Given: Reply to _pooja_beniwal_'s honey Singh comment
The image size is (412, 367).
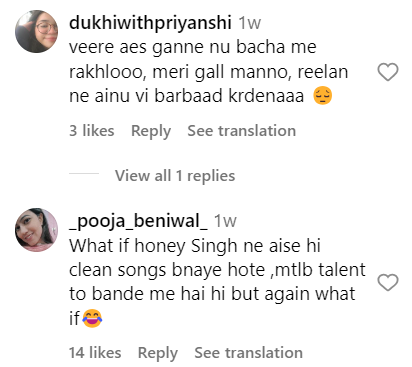Looking at the screenshot, I should point(158,353).
